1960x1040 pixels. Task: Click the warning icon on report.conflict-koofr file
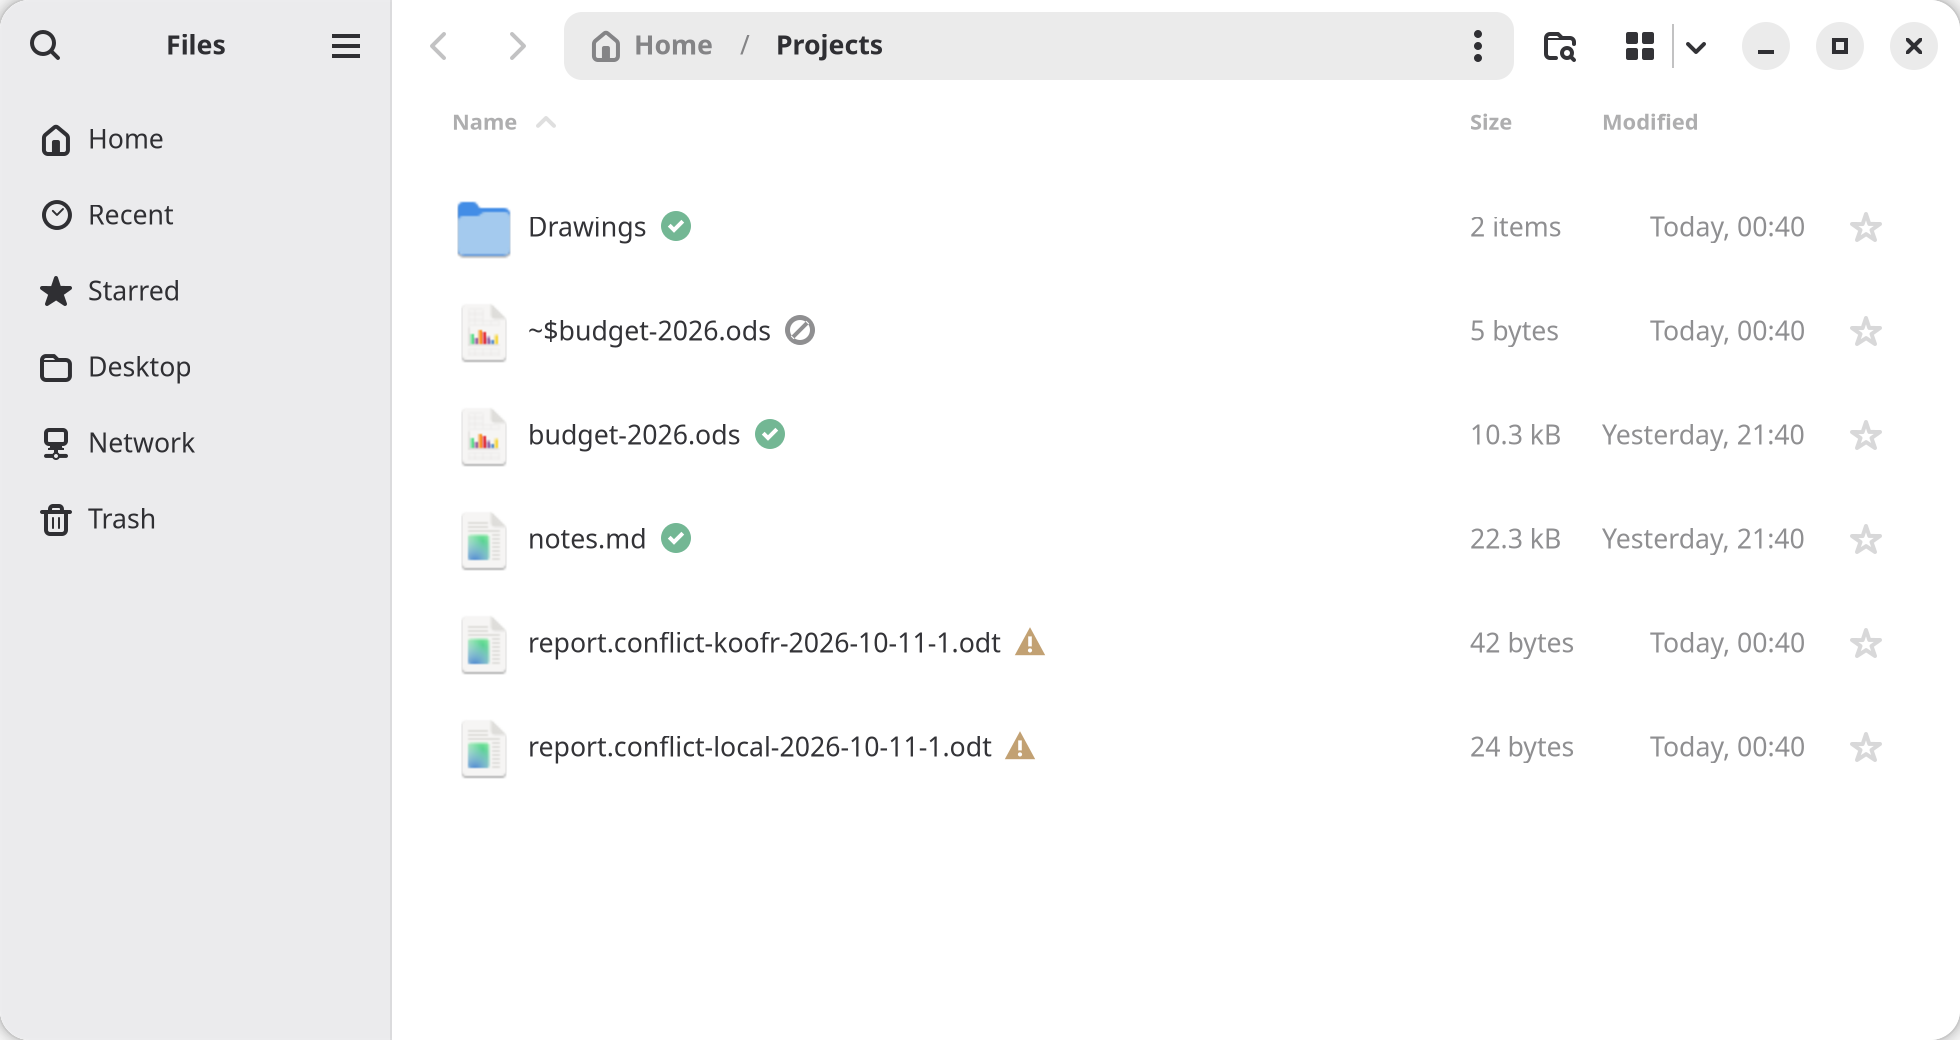[1030, 642]
